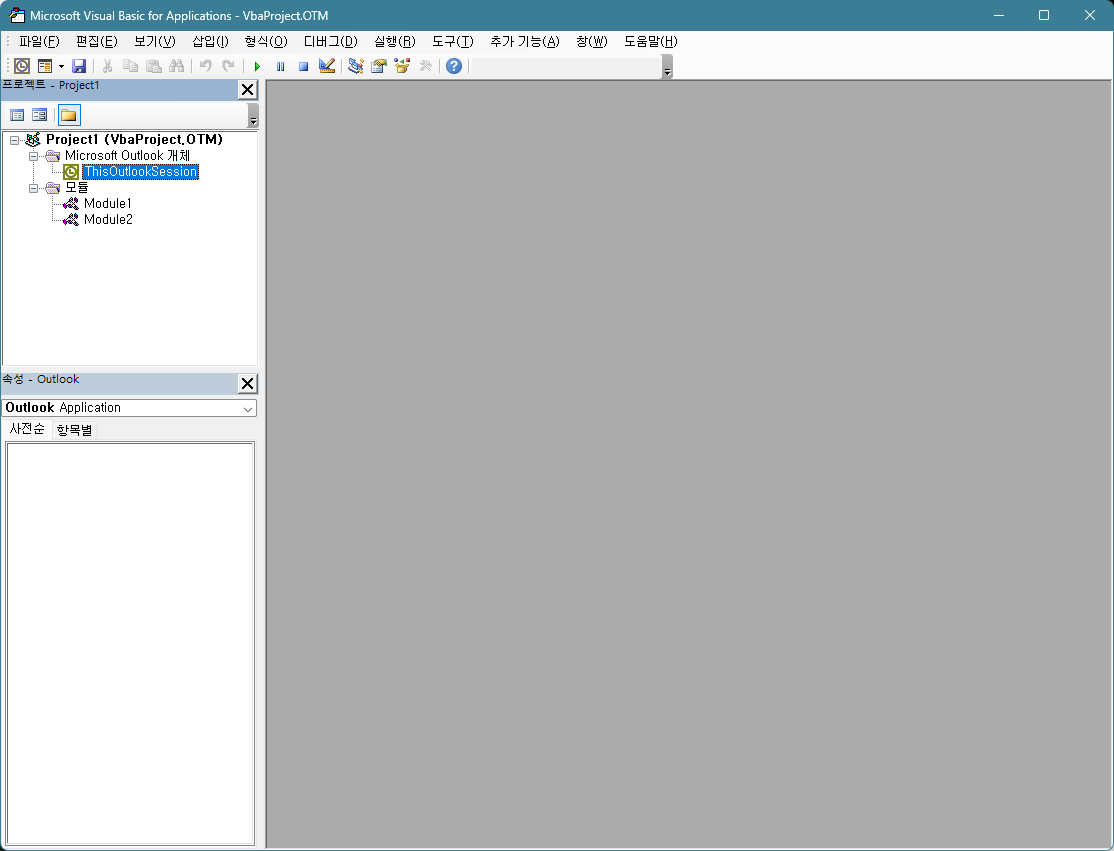Click project panel toolbar options arrow
Viewport: 1114px width, 851px height.
tap(253, 115)
